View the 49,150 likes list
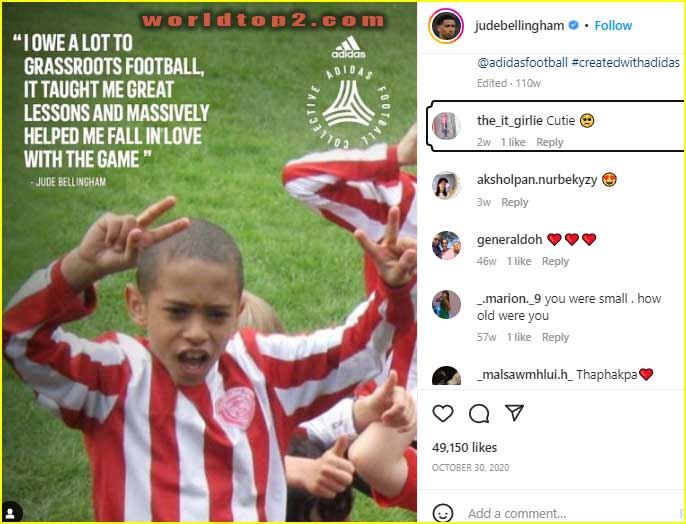 464,447
